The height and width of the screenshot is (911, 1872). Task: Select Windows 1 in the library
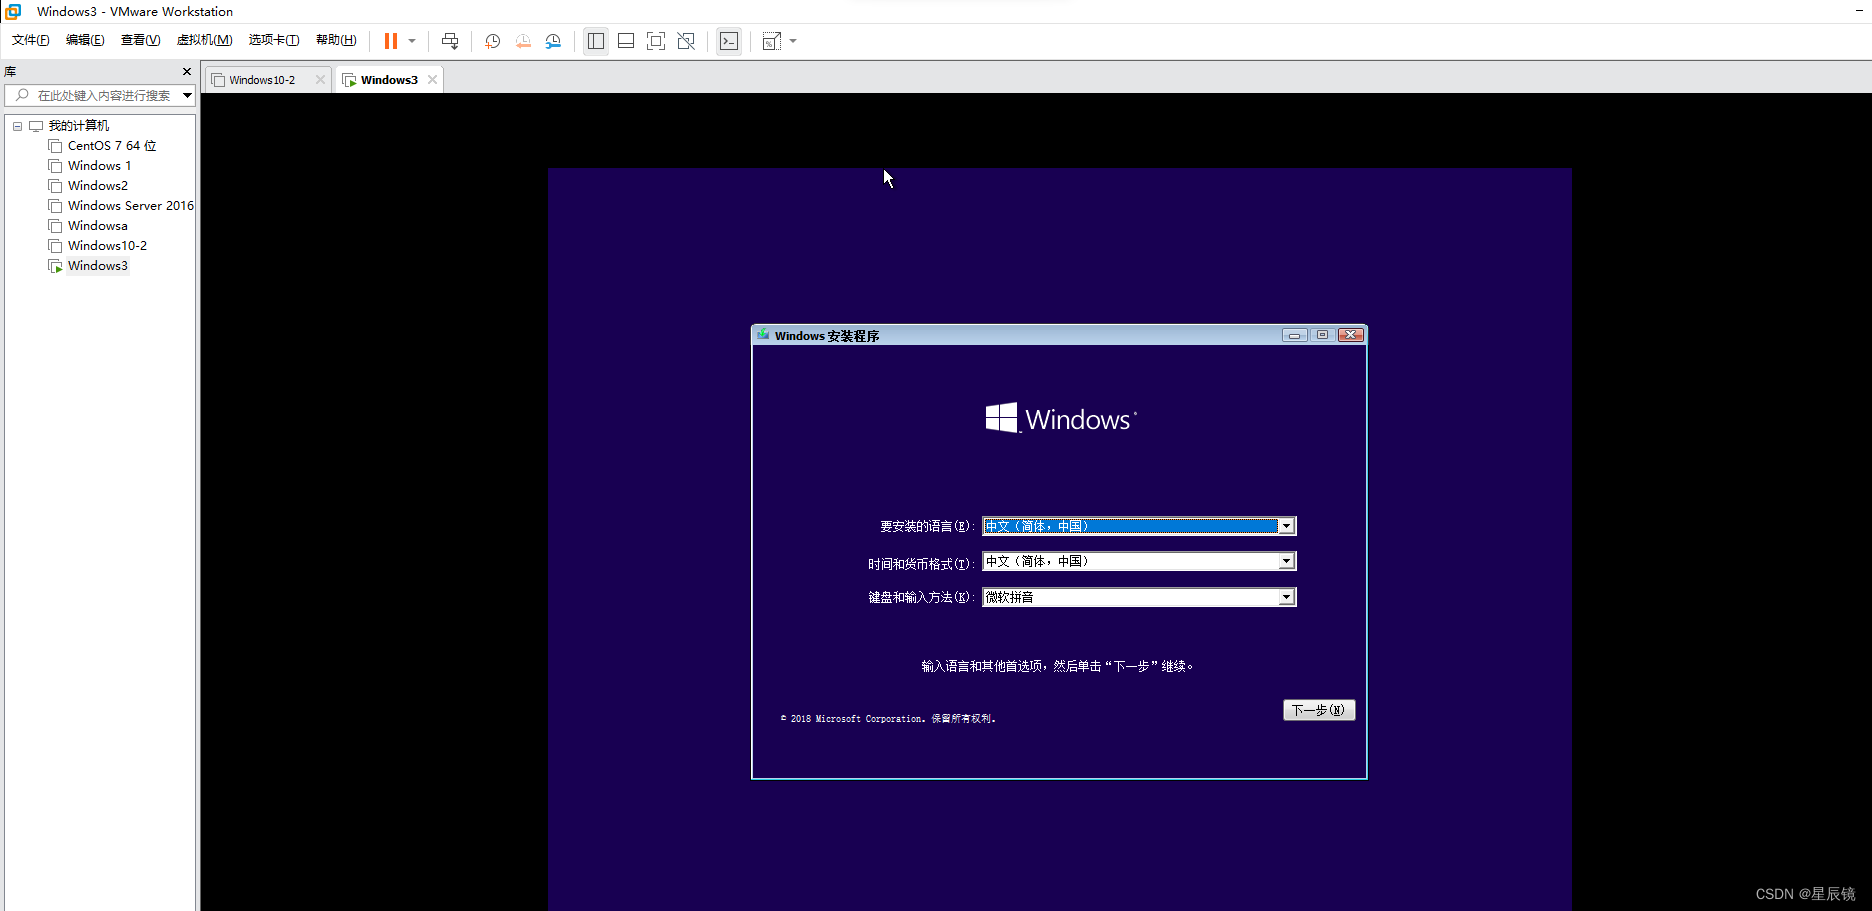point(99,166)
